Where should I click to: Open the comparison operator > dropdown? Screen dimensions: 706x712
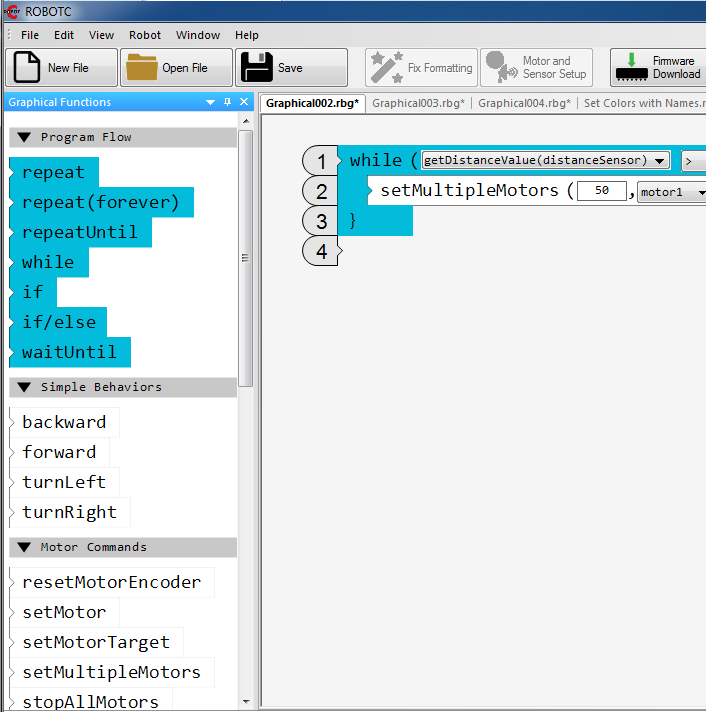pyautogui.click(x=693, y=161)
